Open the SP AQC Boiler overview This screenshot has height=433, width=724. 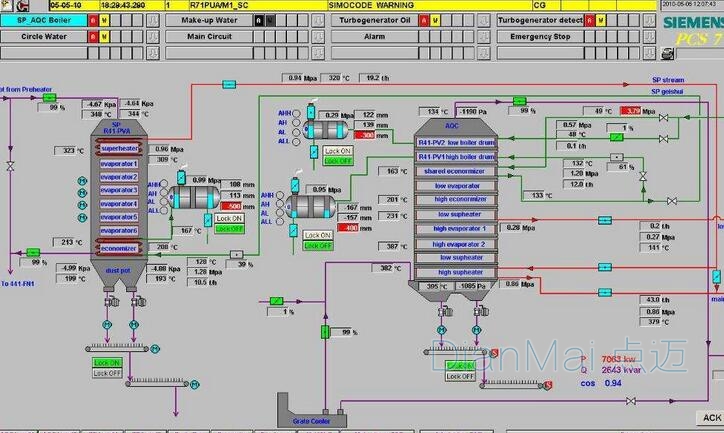tap(43, 19)
